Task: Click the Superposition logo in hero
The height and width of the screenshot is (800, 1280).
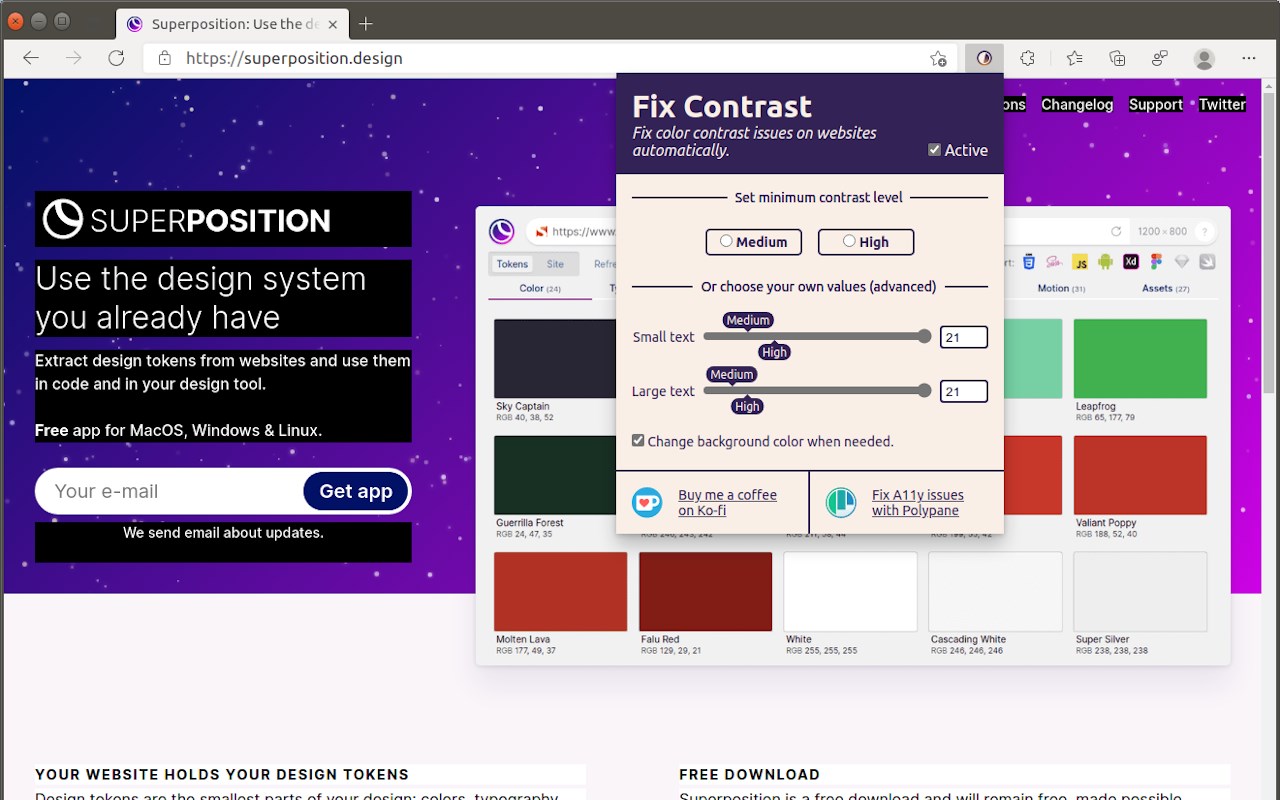Action: pyautogui.click(x=187, y=220)
